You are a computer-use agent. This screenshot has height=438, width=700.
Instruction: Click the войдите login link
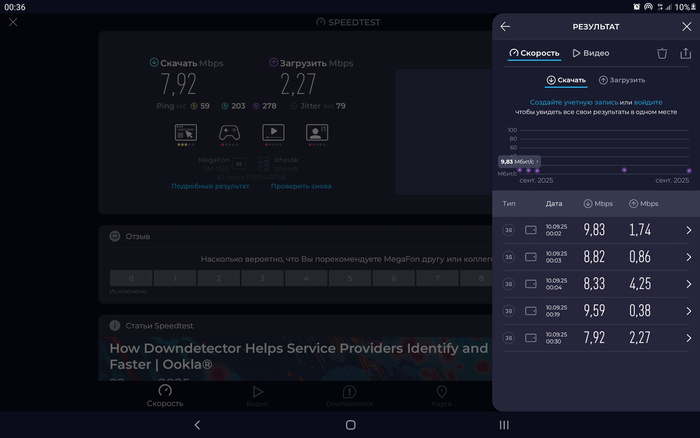(x=648, y=103)
